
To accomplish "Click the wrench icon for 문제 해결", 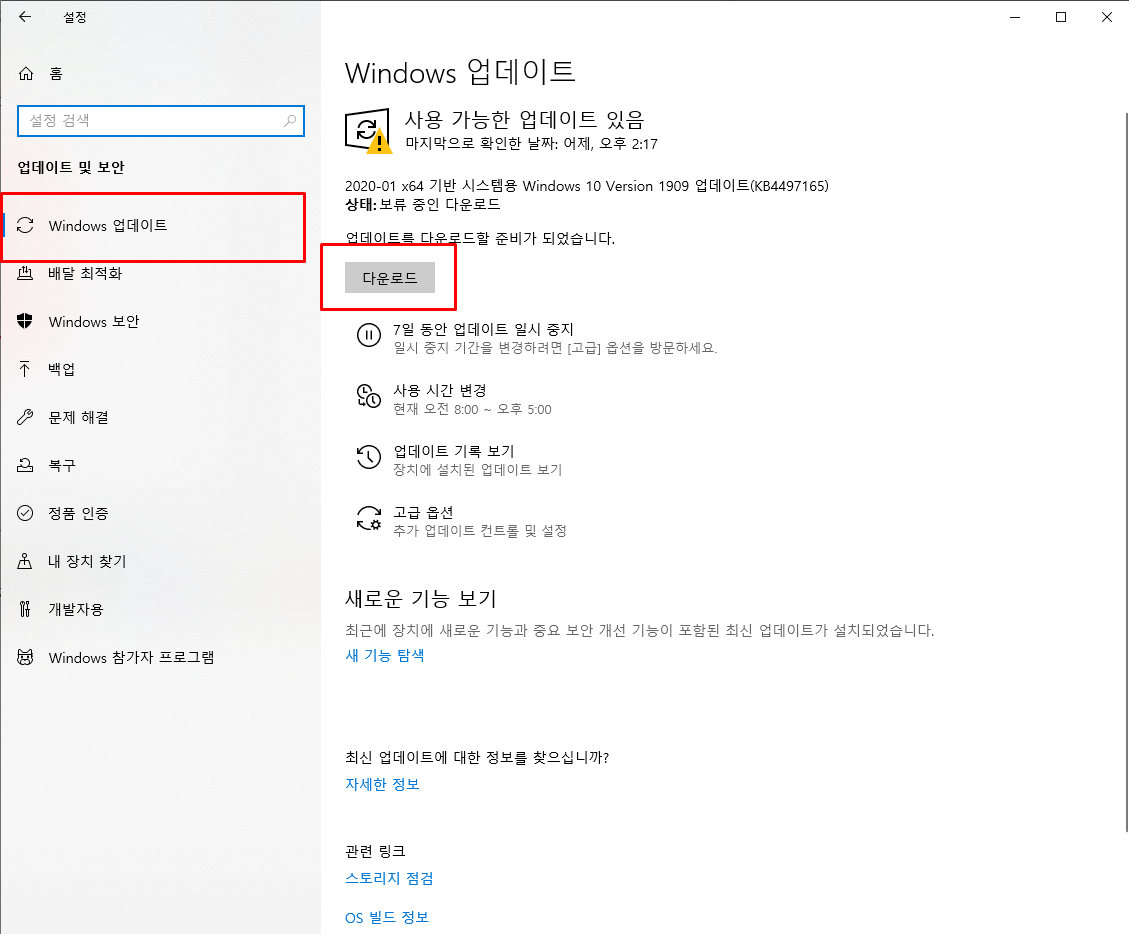I will click(25, 417).
